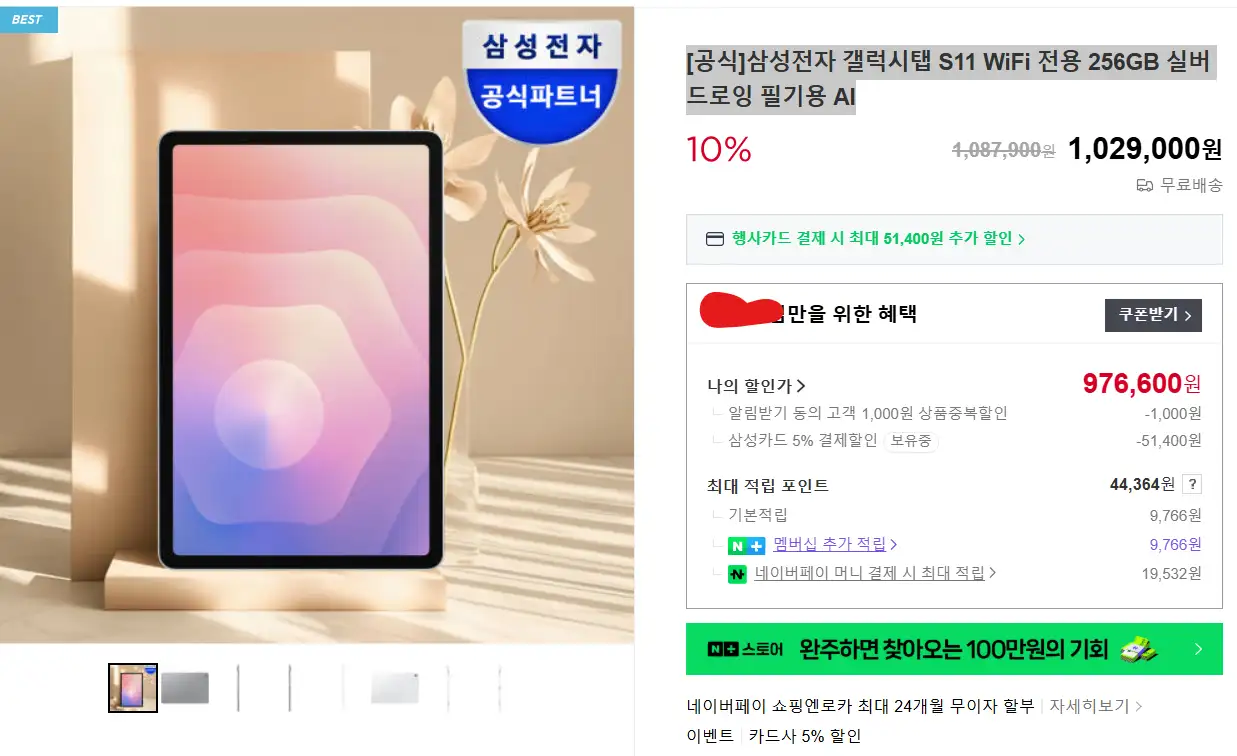This screenshot has width=1237, height=756.
Task: Click the green Naver Pay money icon
Action: (x=737, y=574)
